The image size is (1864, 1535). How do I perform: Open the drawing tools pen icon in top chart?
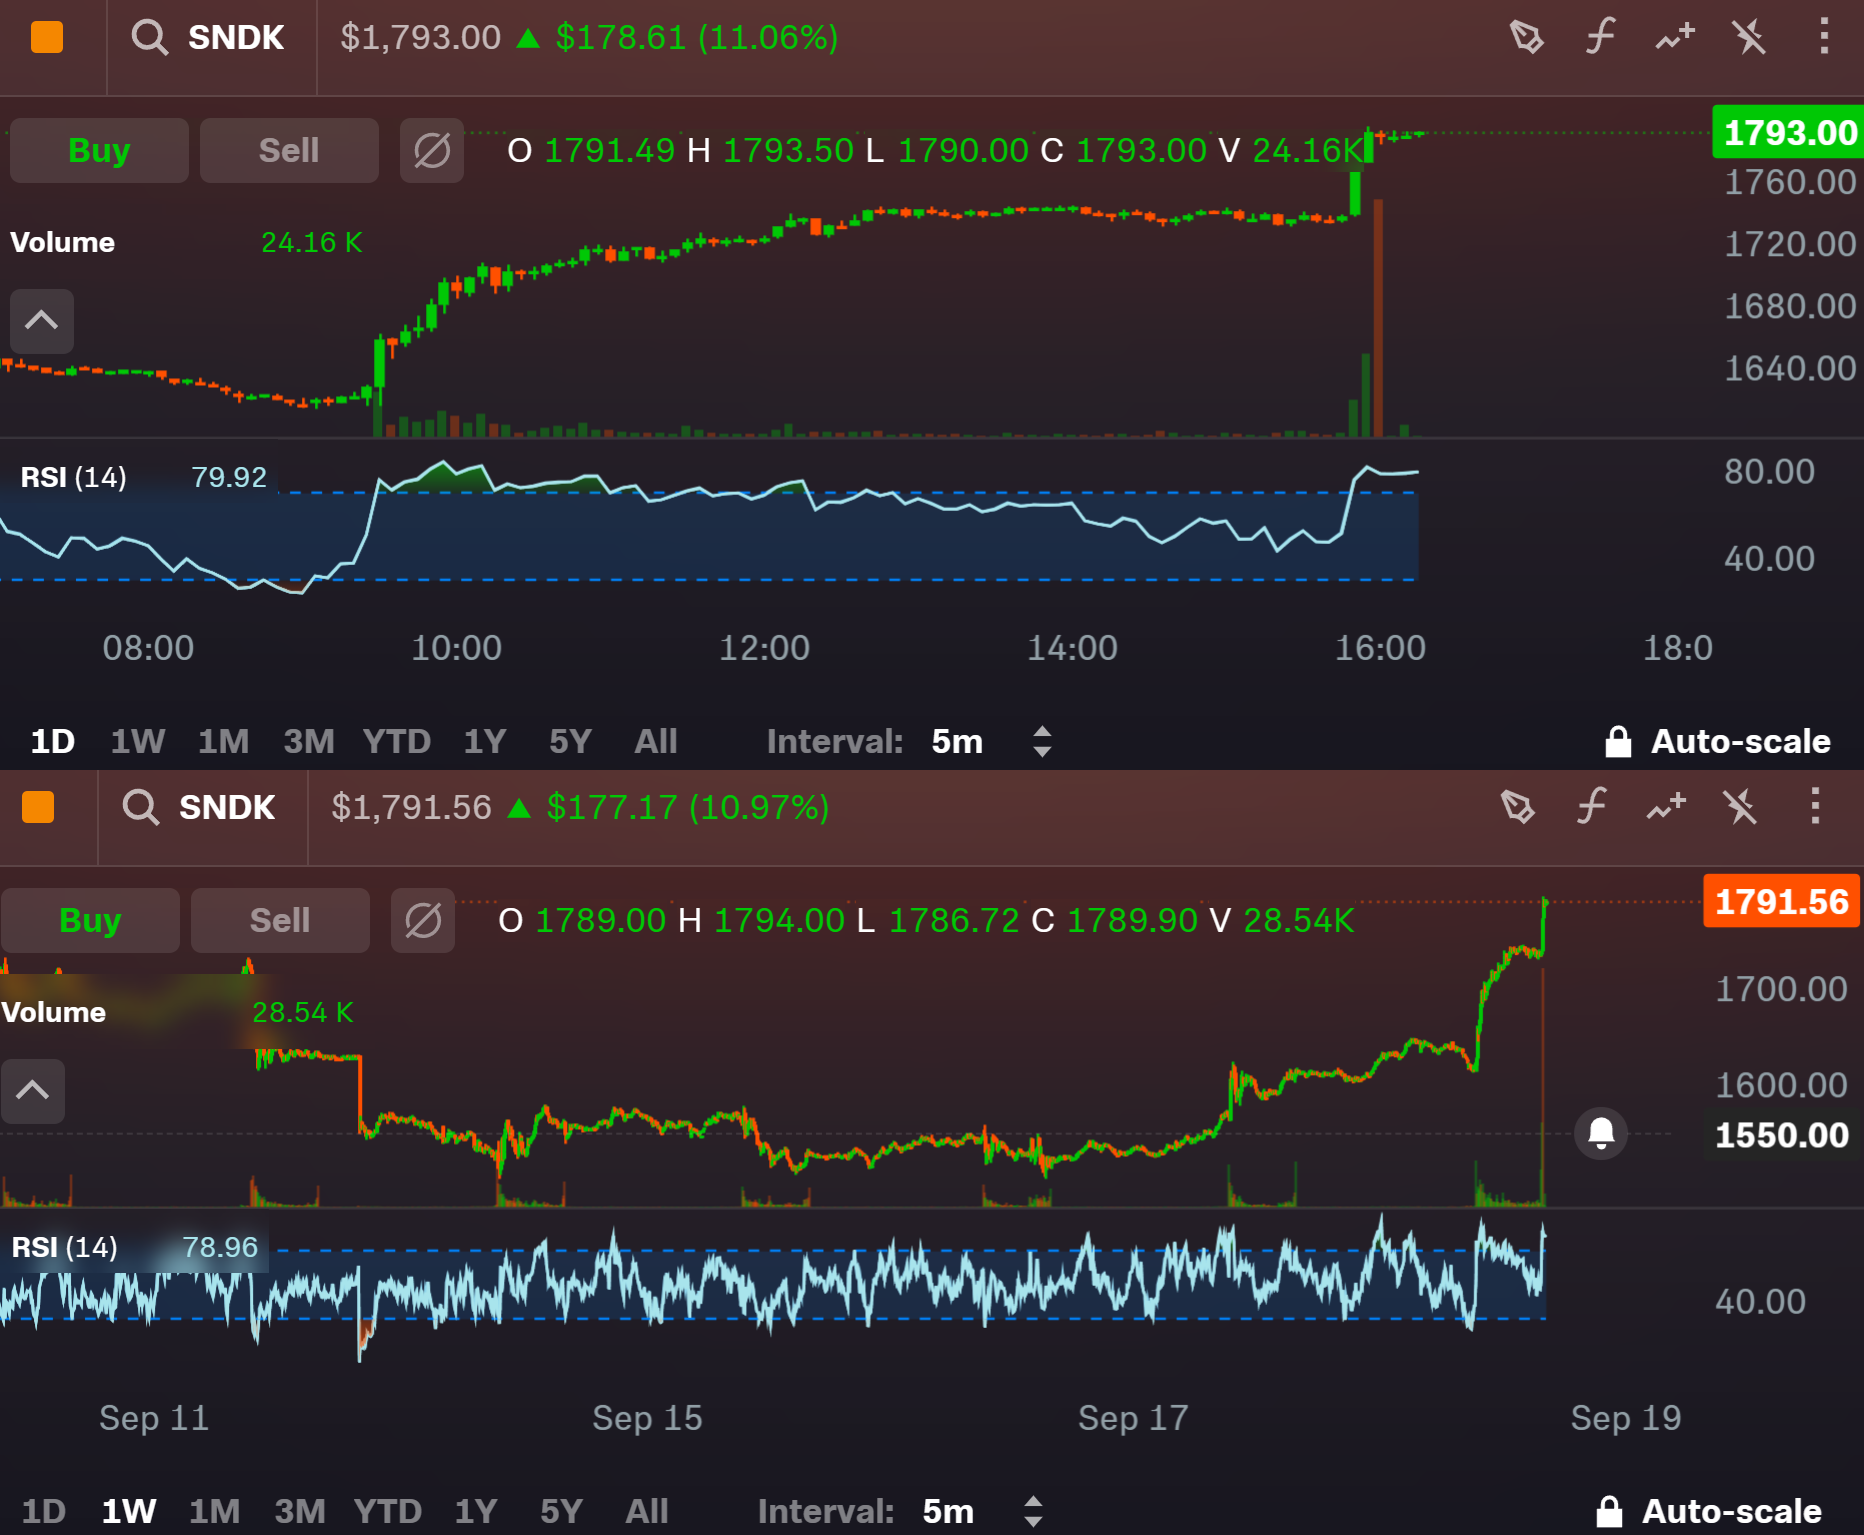coord(1526,38)
